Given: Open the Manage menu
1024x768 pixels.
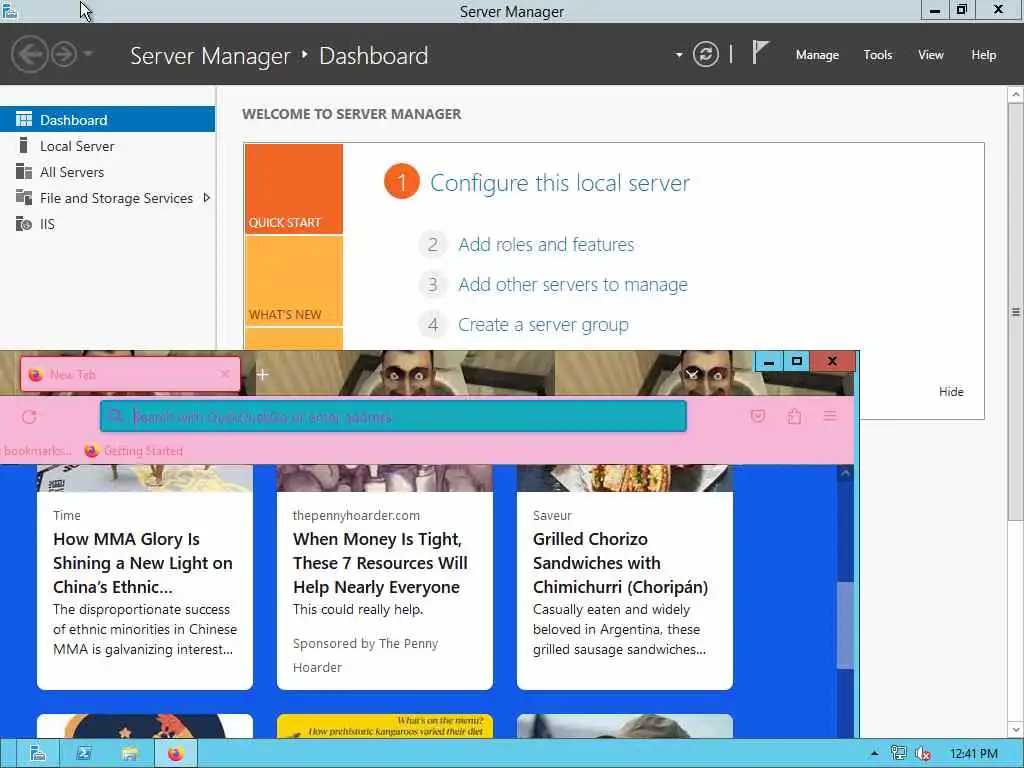Looking at the screenshot, I should click(x=817, y=55).
